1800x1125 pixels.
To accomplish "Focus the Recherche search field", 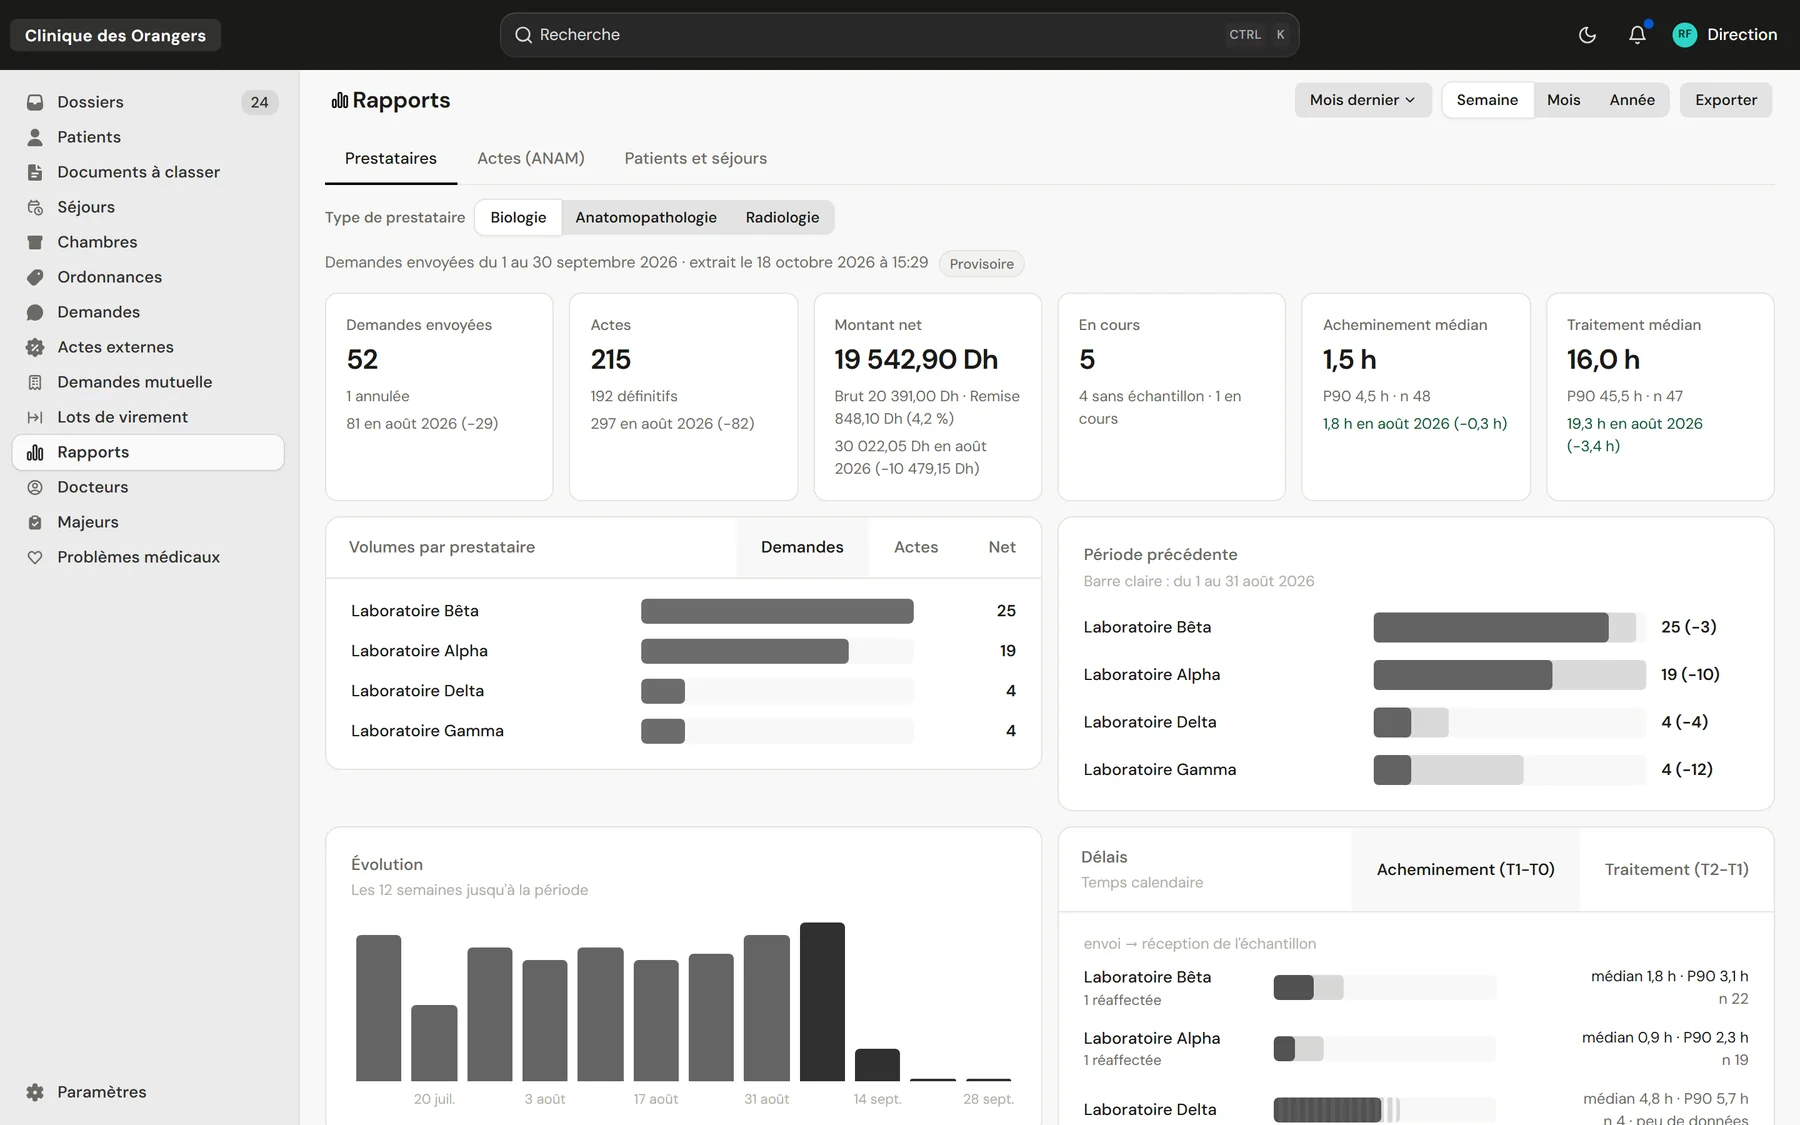I will (x=899, y=35).
